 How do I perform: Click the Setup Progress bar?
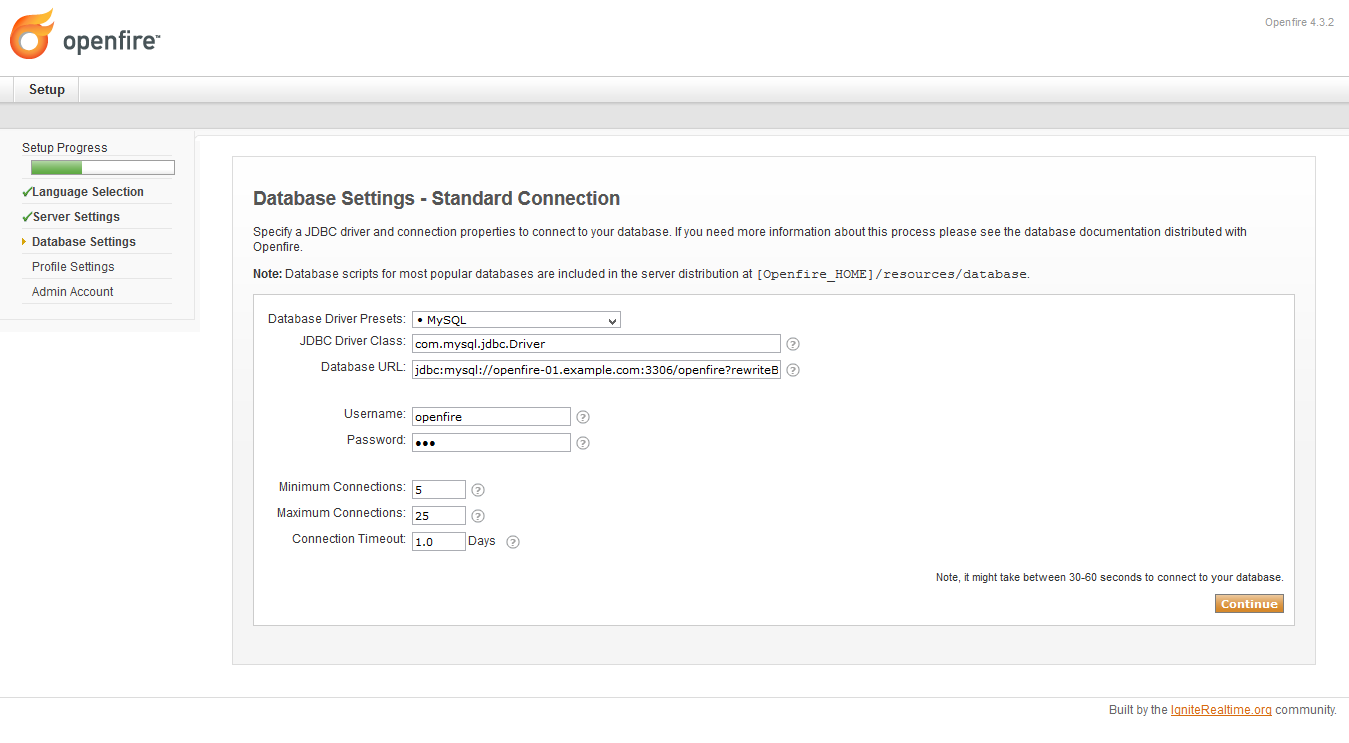tap(103, 168)
